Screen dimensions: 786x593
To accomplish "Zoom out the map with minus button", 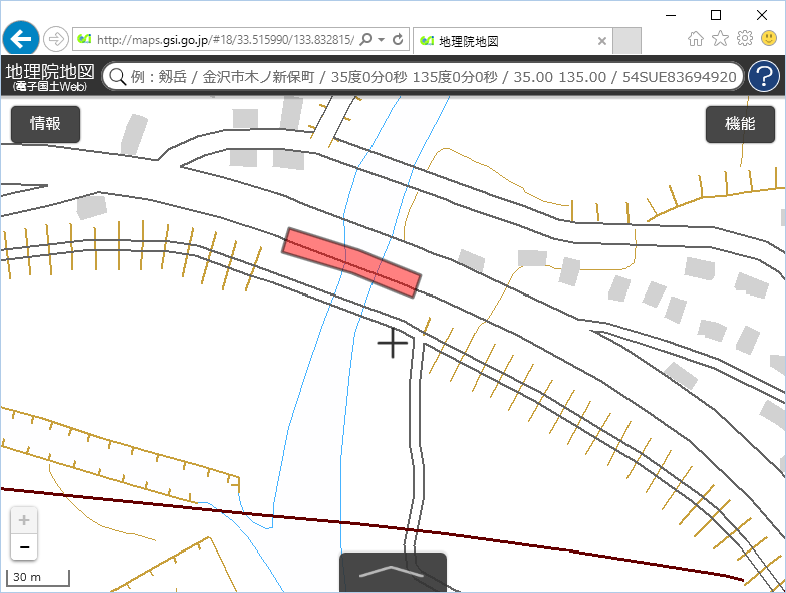I will pos(24,547).
